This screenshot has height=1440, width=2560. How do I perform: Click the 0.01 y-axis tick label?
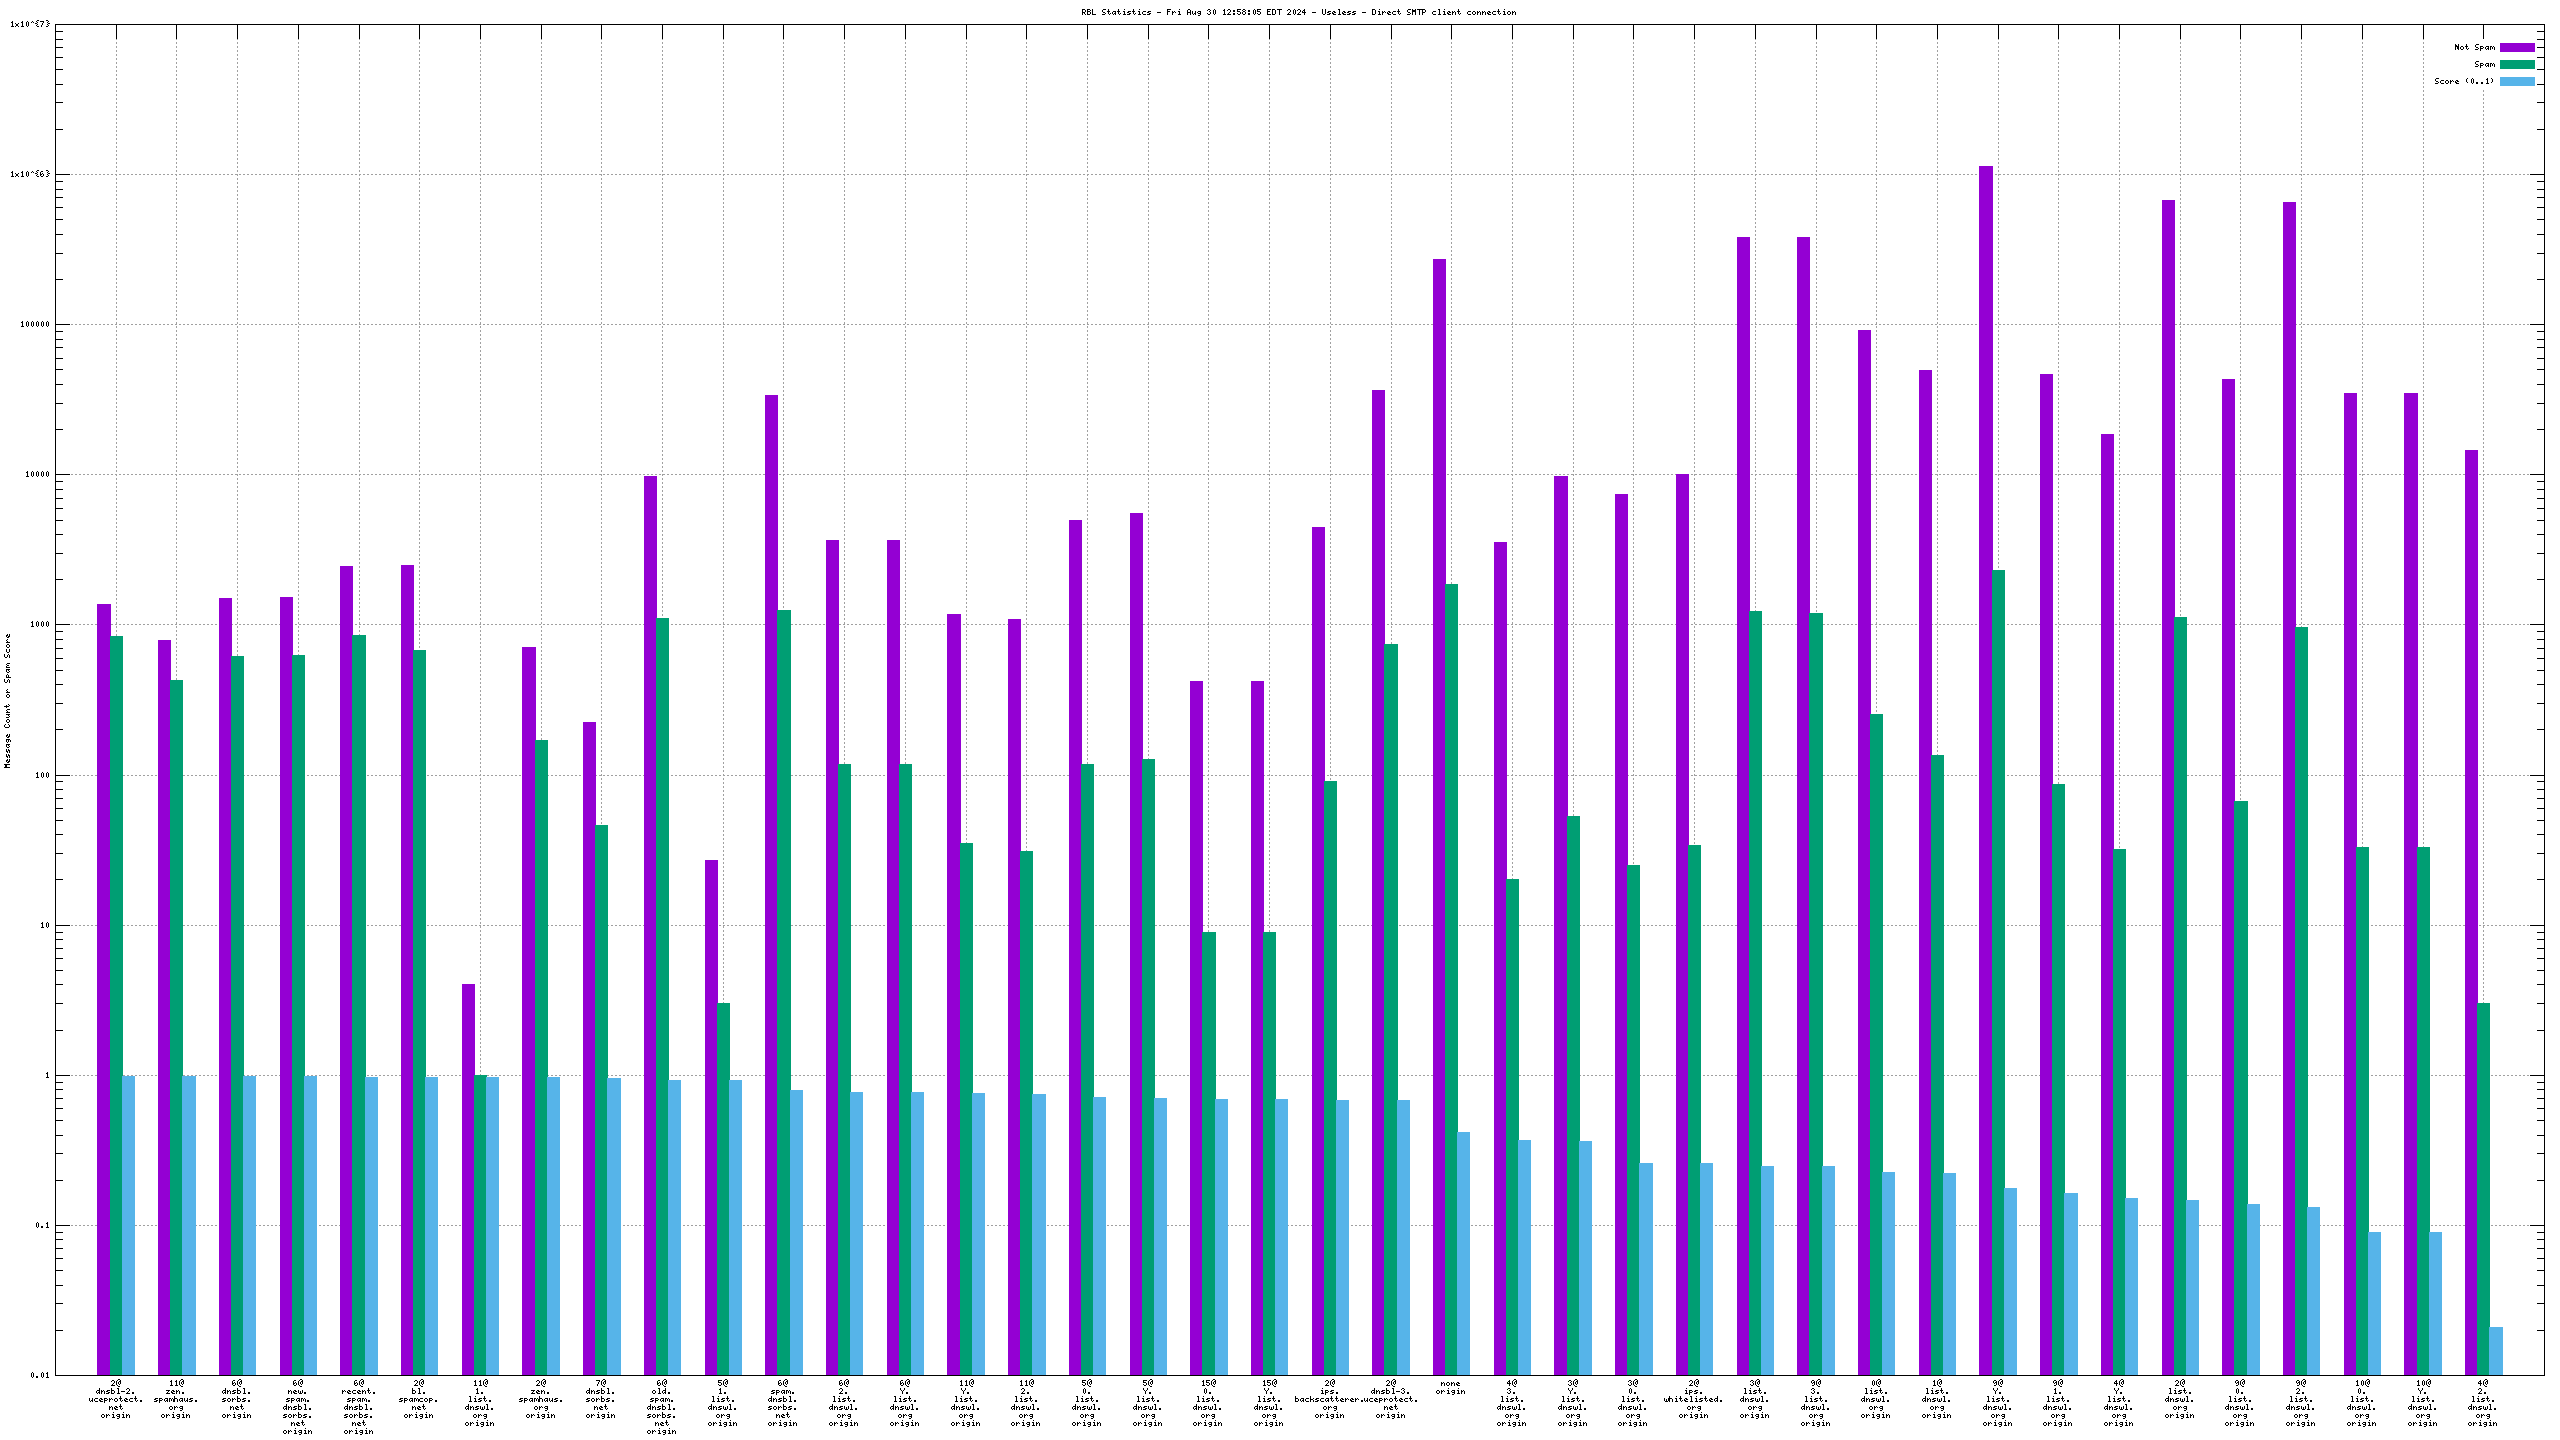38,1375
